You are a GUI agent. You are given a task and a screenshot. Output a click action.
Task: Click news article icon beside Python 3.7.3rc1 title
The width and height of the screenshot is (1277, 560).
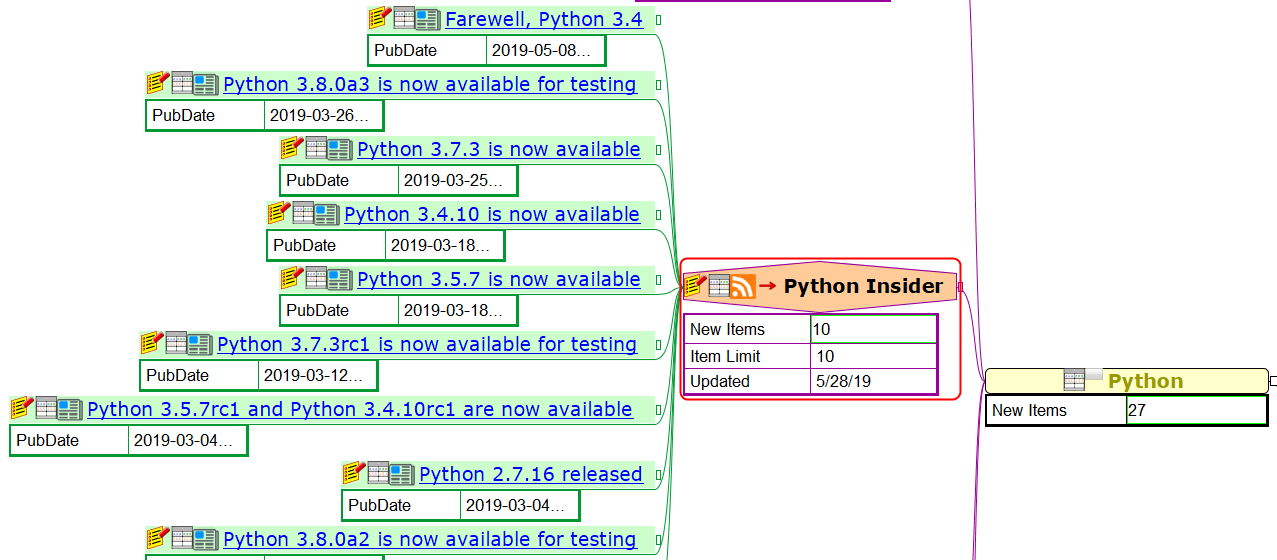click(200, 343)
